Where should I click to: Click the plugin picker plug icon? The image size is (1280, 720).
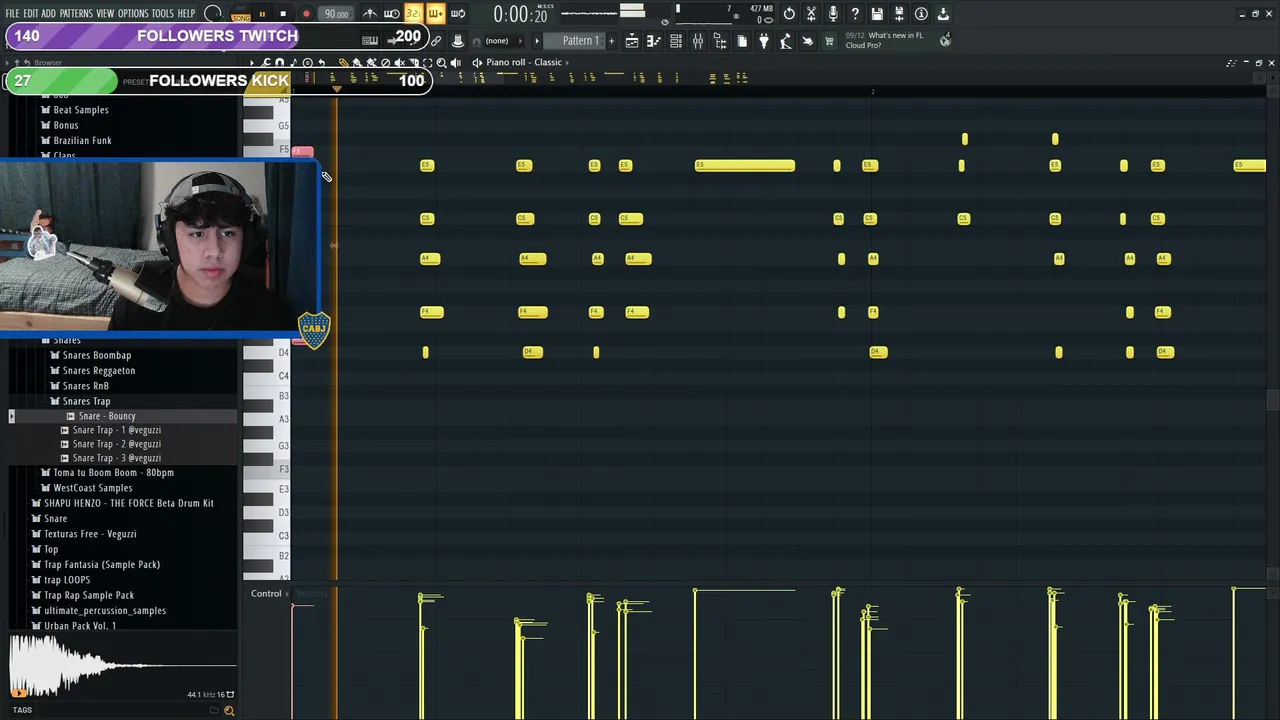[x=763, y=41]
